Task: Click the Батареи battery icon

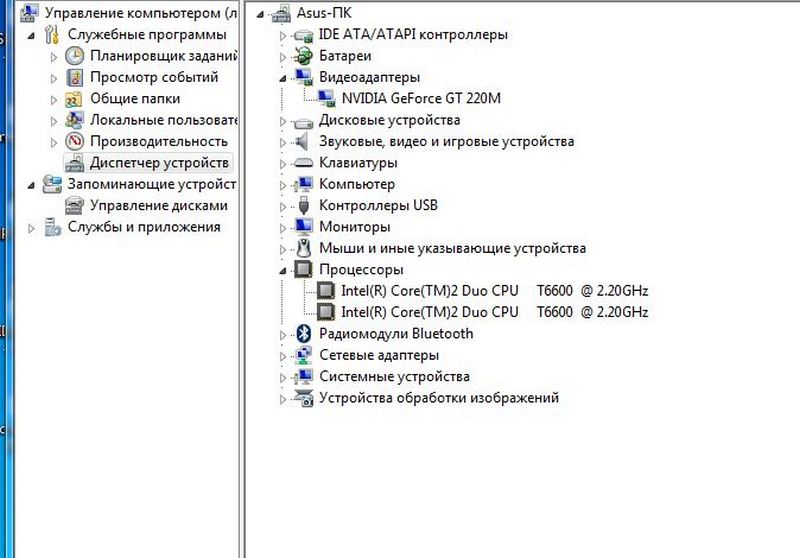Action: point(304,56)
